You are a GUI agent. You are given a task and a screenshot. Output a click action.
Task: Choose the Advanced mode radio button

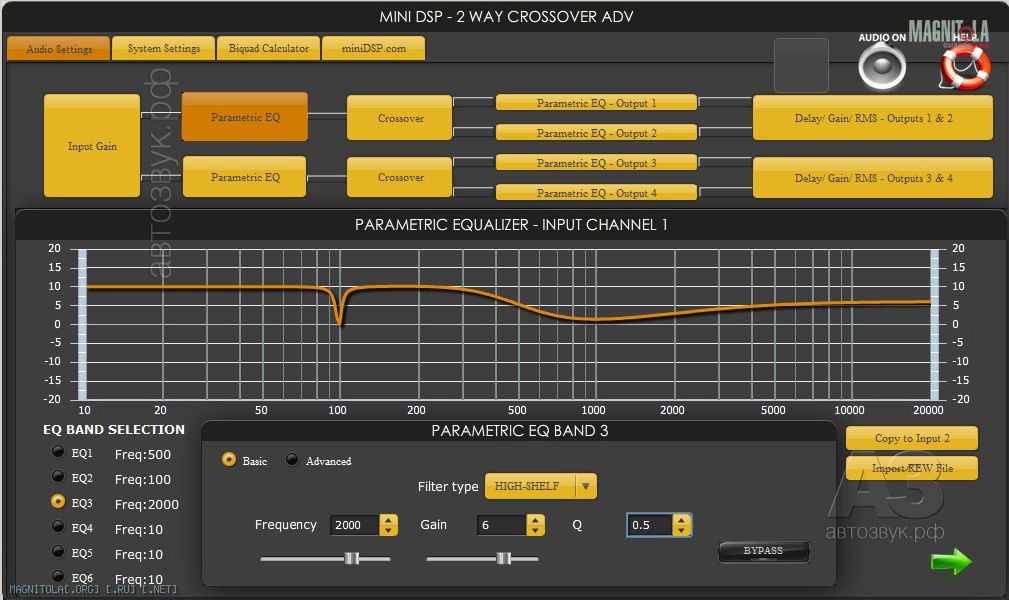point(292,459)
